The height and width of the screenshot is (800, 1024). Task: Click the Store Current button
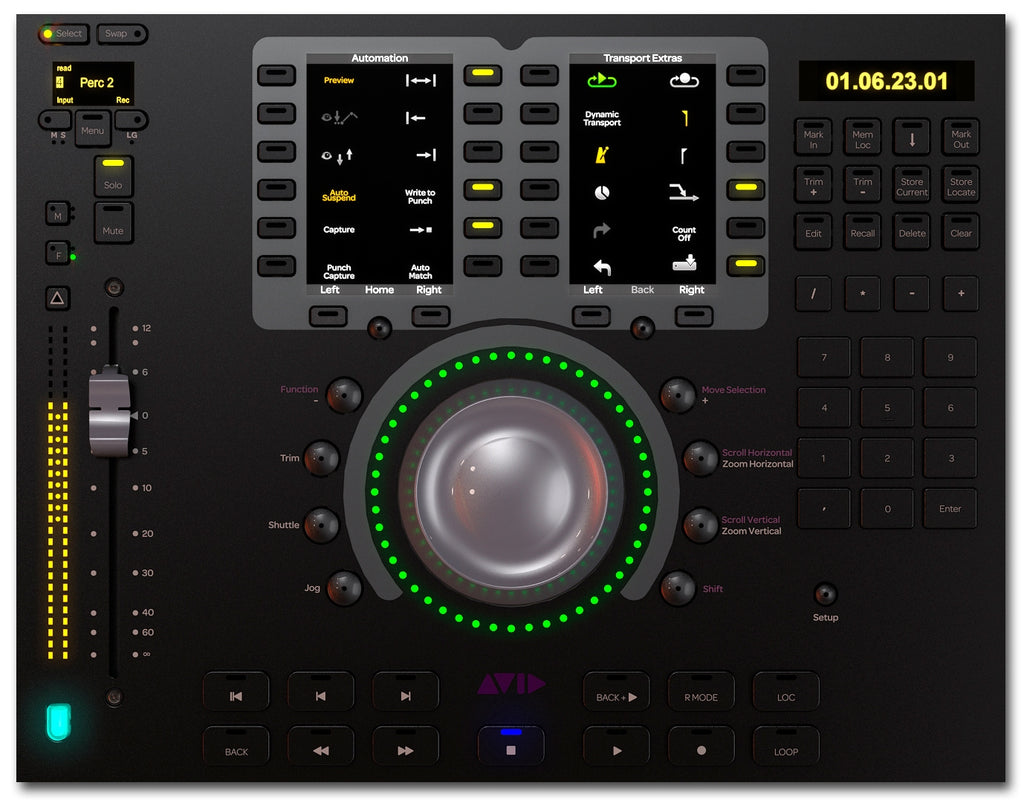pyautogui.click(x=912, y=184)
